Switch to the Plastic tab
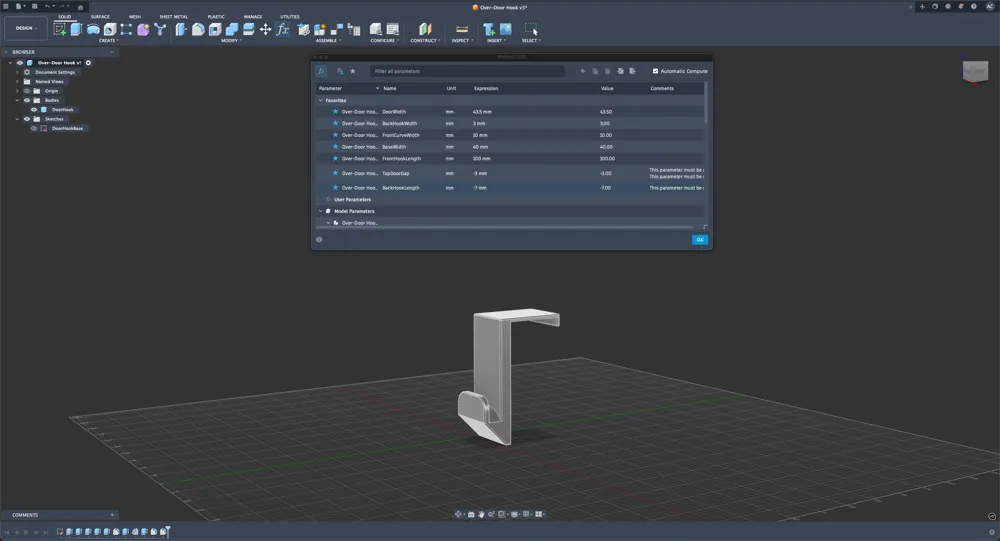Image resolution: width=1000 pixels, height=541 pixels. 216,17
